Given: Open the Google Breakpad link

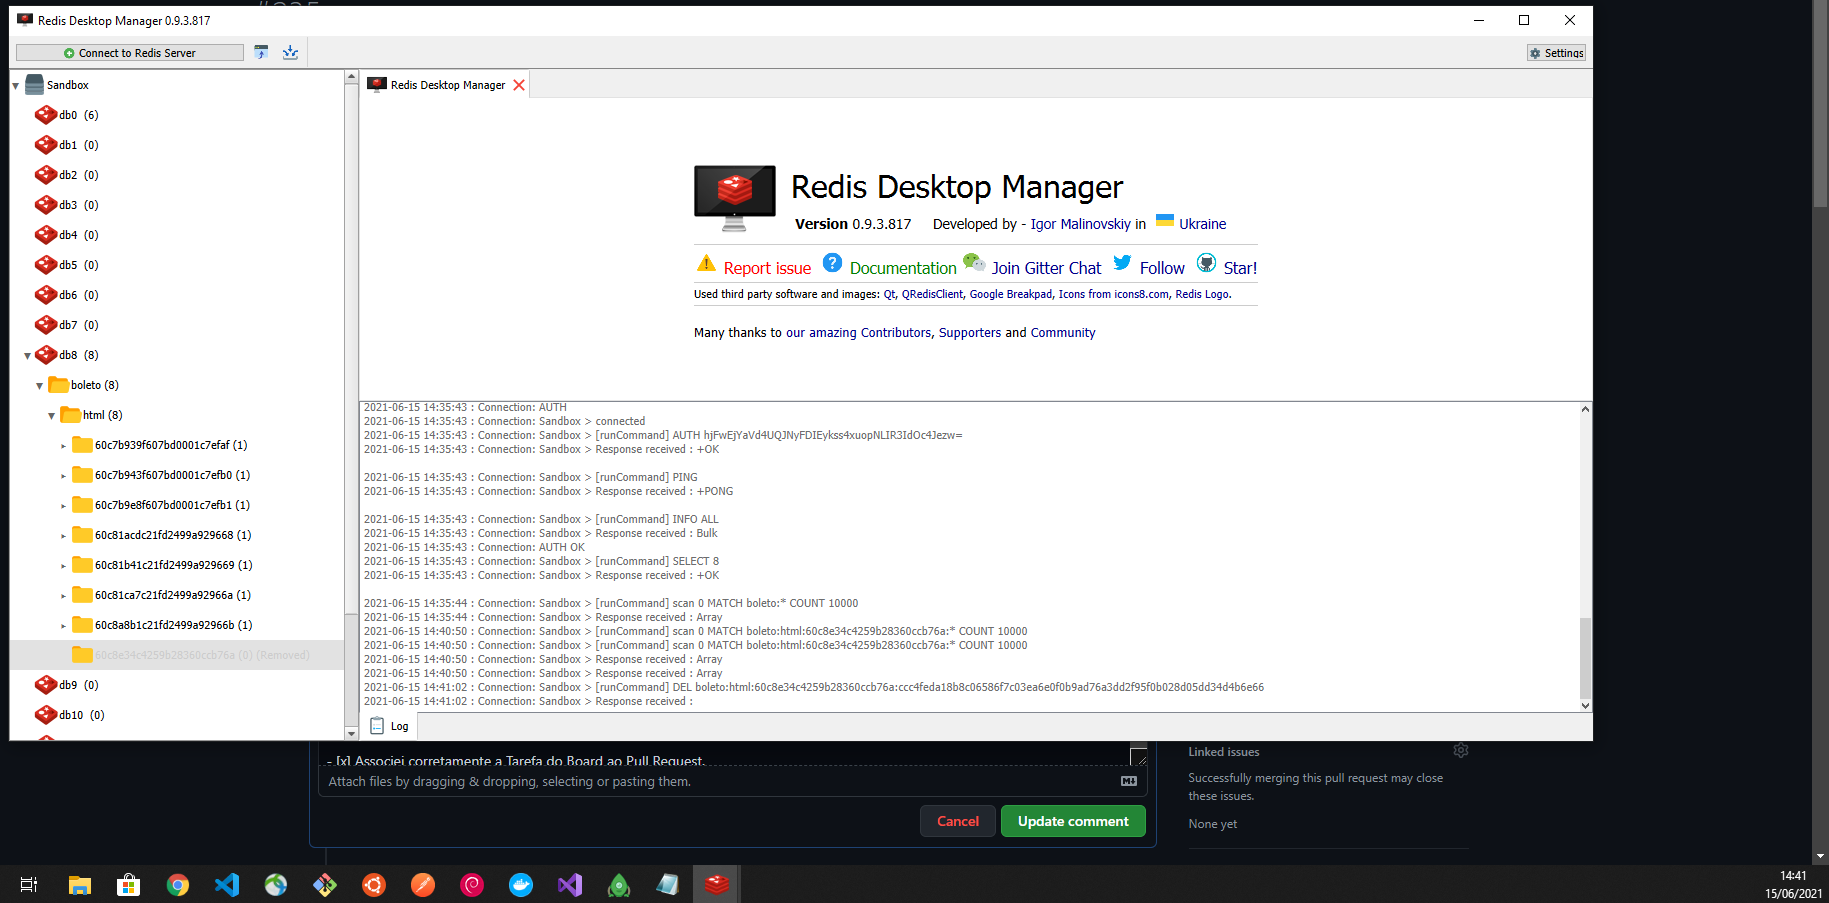Looking at the screenshot, I should (1010, 294).
